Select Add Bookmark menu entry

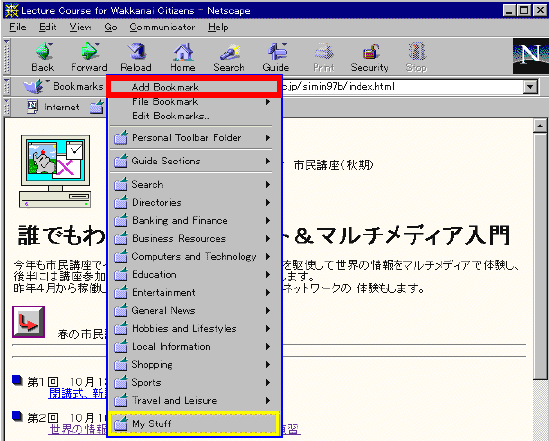click(x=194, y=87)
